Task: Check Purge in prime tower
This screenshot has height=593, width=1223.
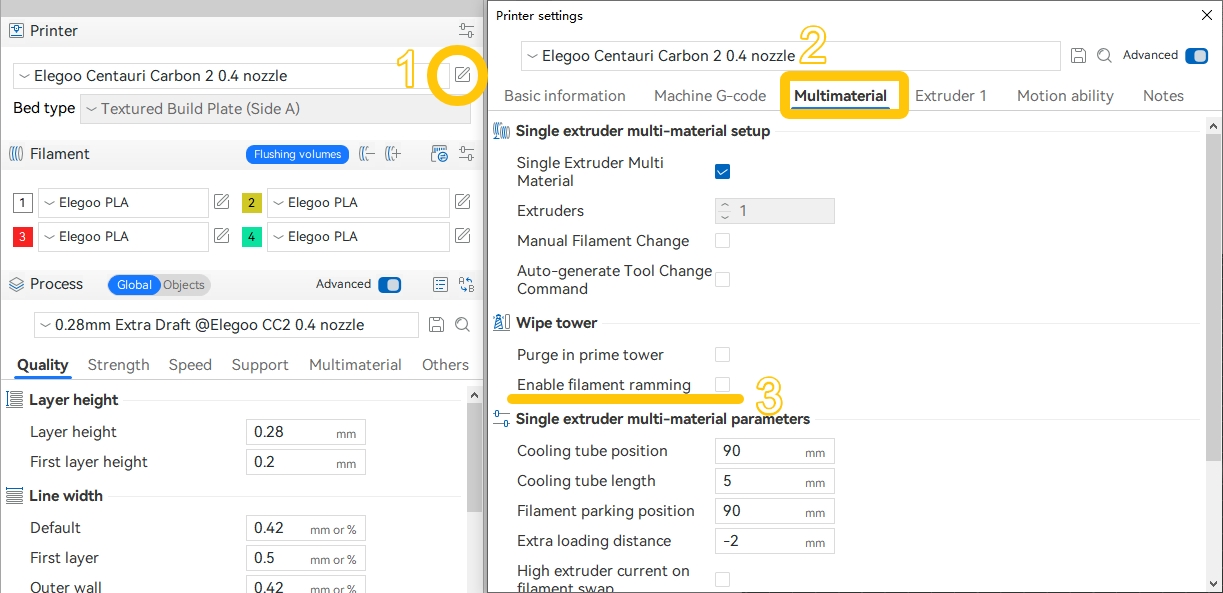Action: pos(722,355)
